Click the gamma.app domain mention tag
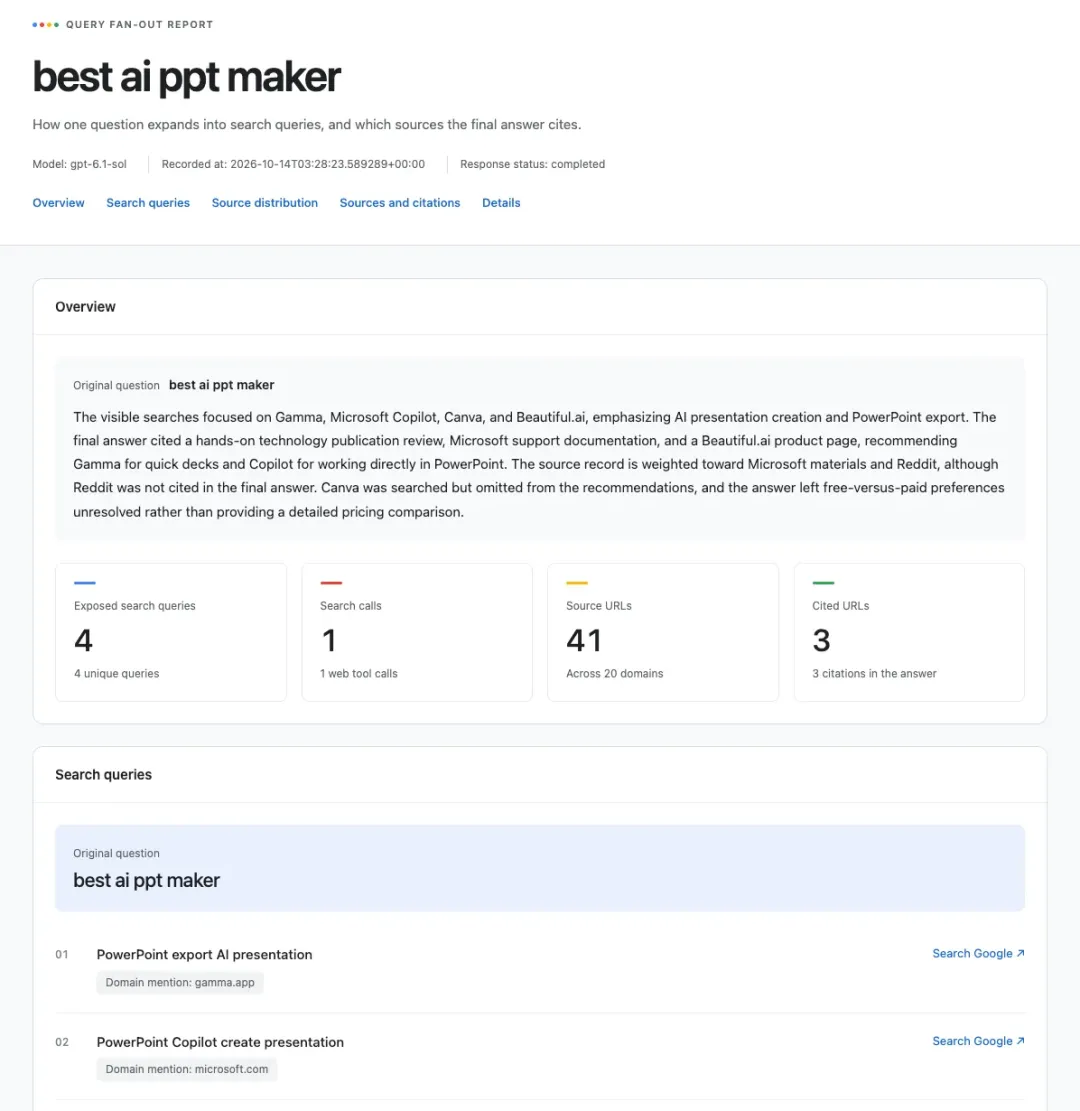This screenshot has height=1111, width=1080. click(x=180, y=982)
